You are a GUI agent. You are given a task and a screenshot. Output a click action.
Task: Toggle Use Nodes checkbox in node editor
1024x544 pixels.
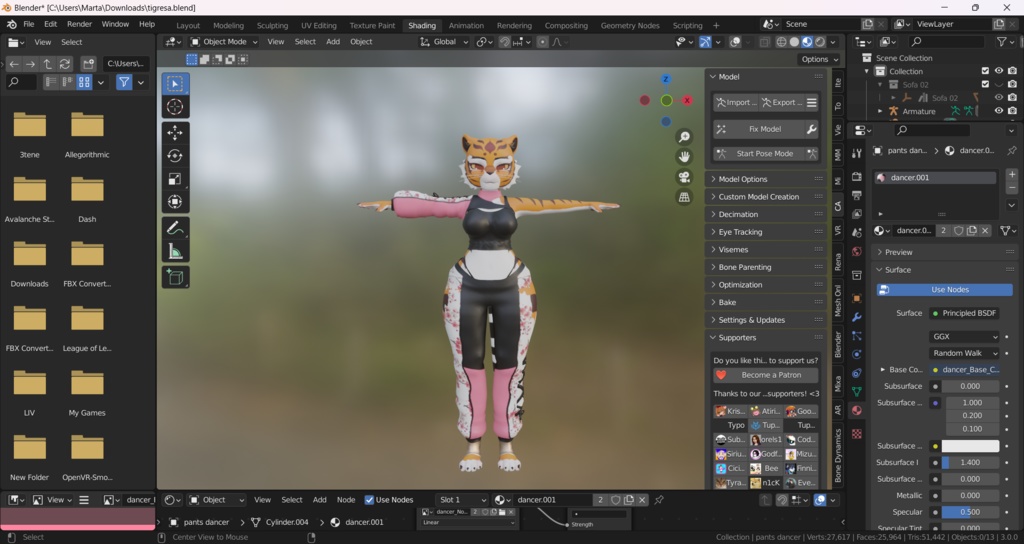point(369,500)
